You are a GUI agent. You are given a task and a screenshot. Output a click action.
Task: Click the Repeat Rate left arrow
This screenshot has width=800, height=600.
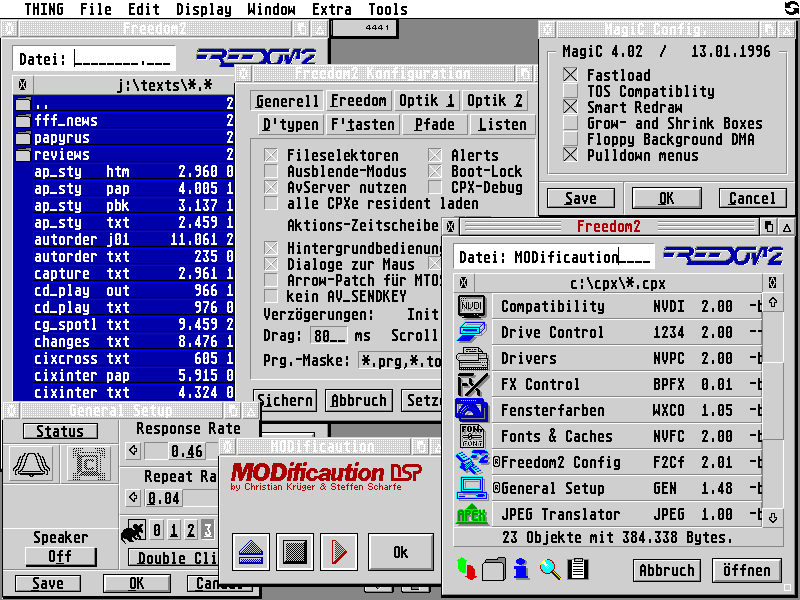point(134,497)
